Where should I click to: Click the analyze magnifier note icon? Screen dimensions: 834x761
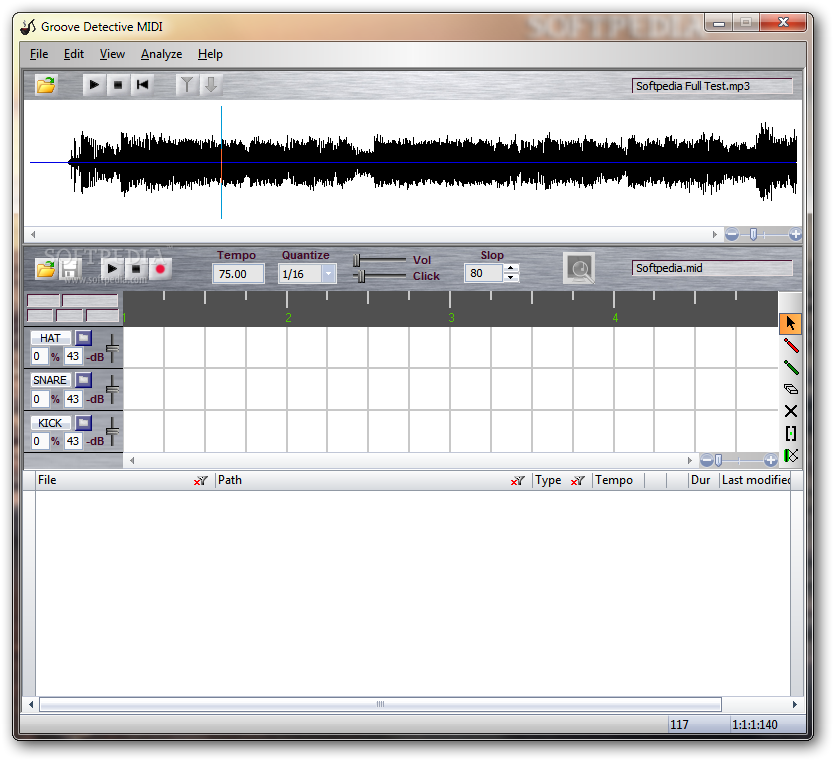pyautogui.click(x=579, y=269)
